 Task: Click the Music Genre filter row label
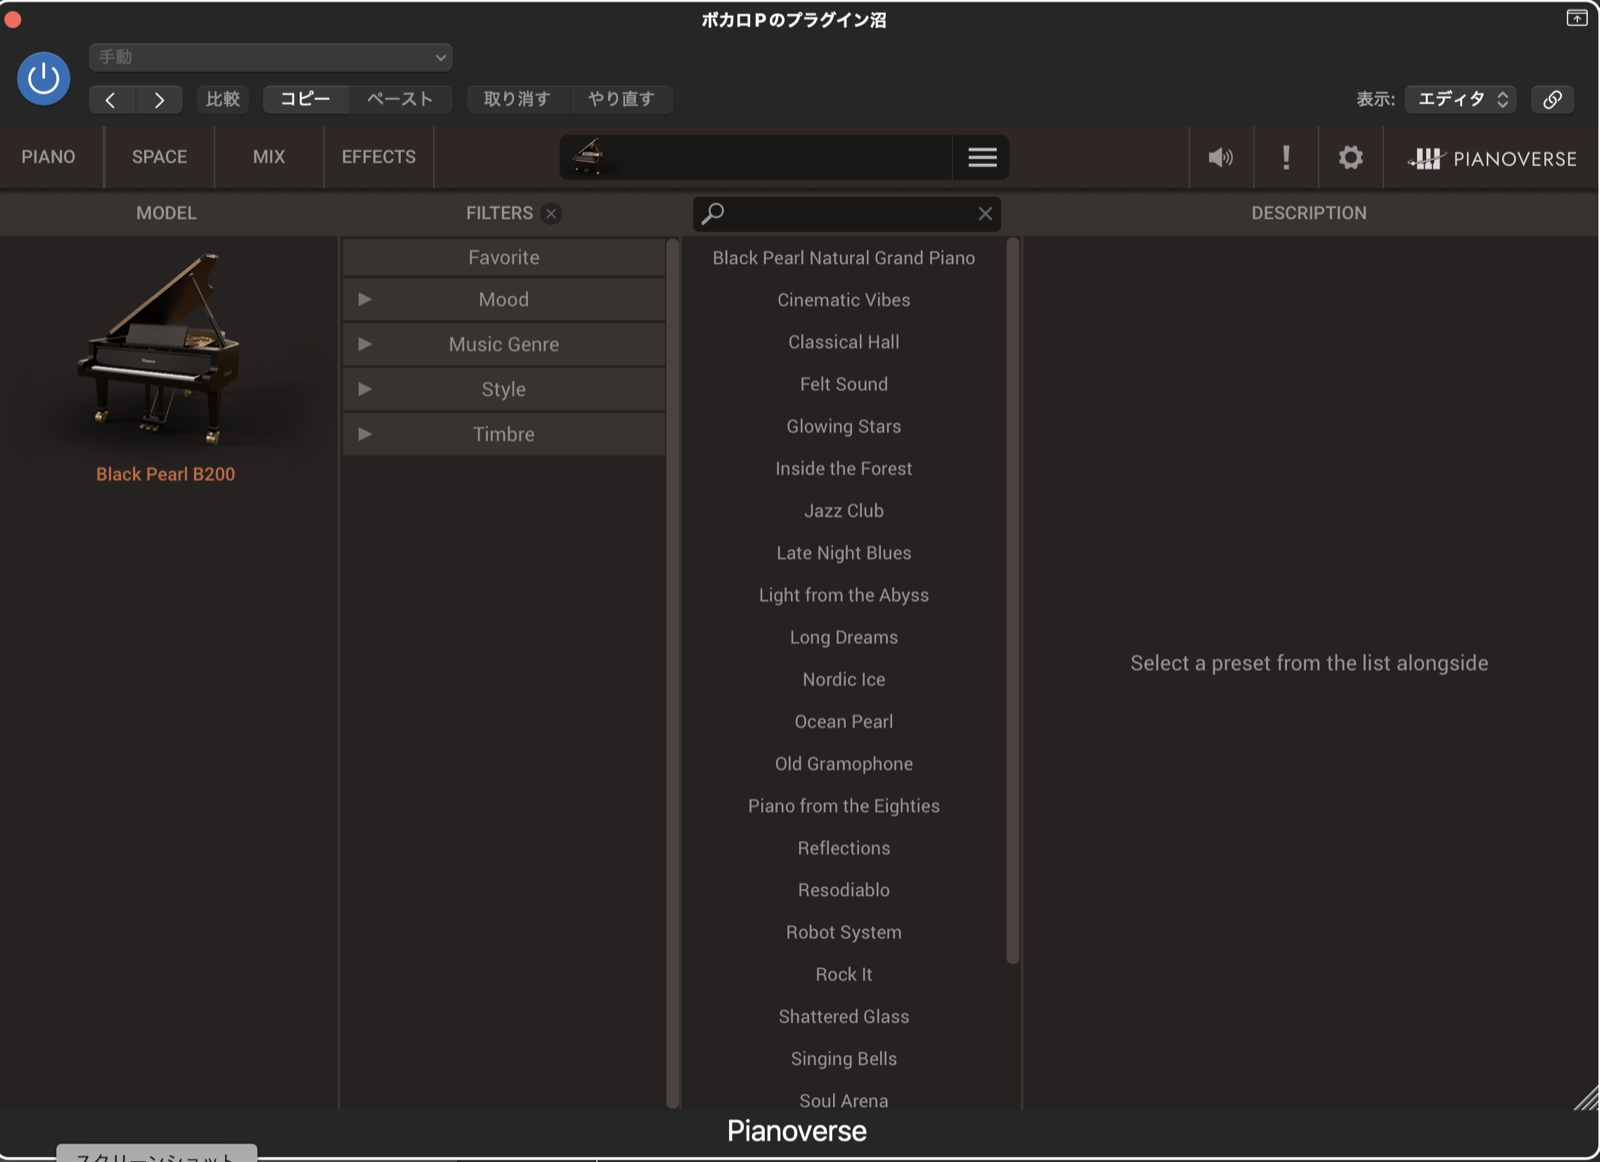point(504,345)
